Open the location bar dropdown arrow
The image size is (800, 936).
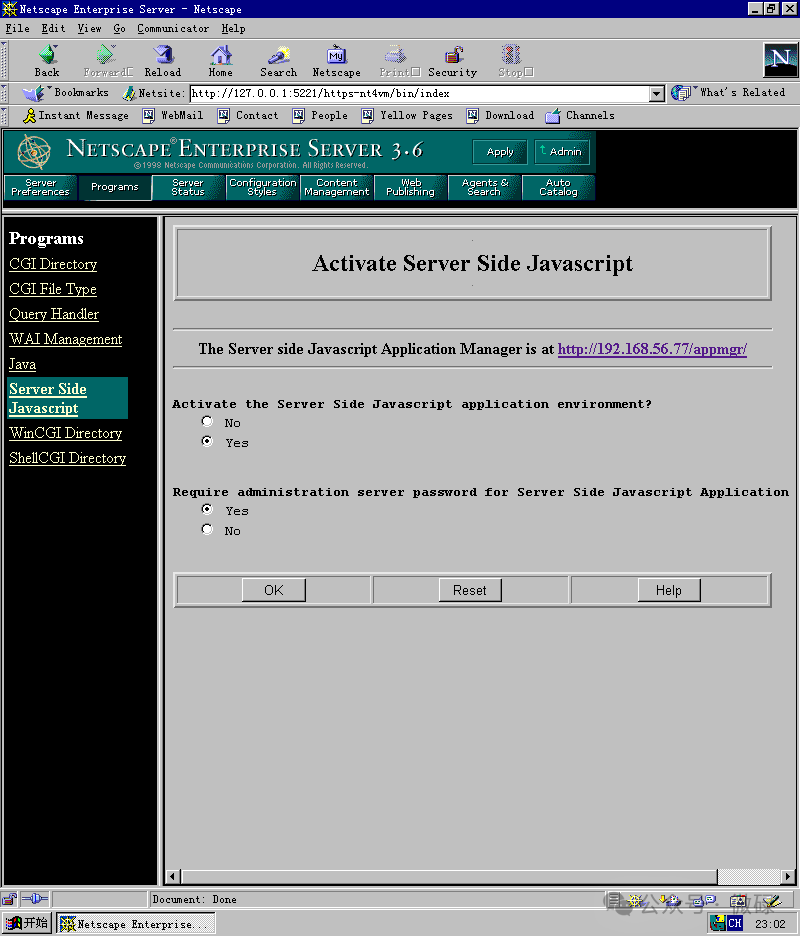click(657, 93)
